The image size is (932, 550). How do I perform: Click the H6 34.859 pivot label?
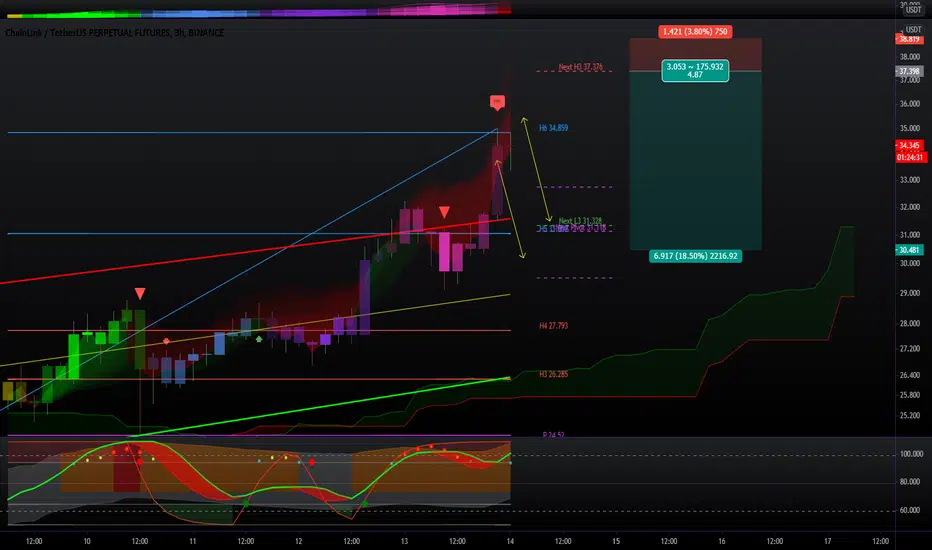(x=553, y=128)
